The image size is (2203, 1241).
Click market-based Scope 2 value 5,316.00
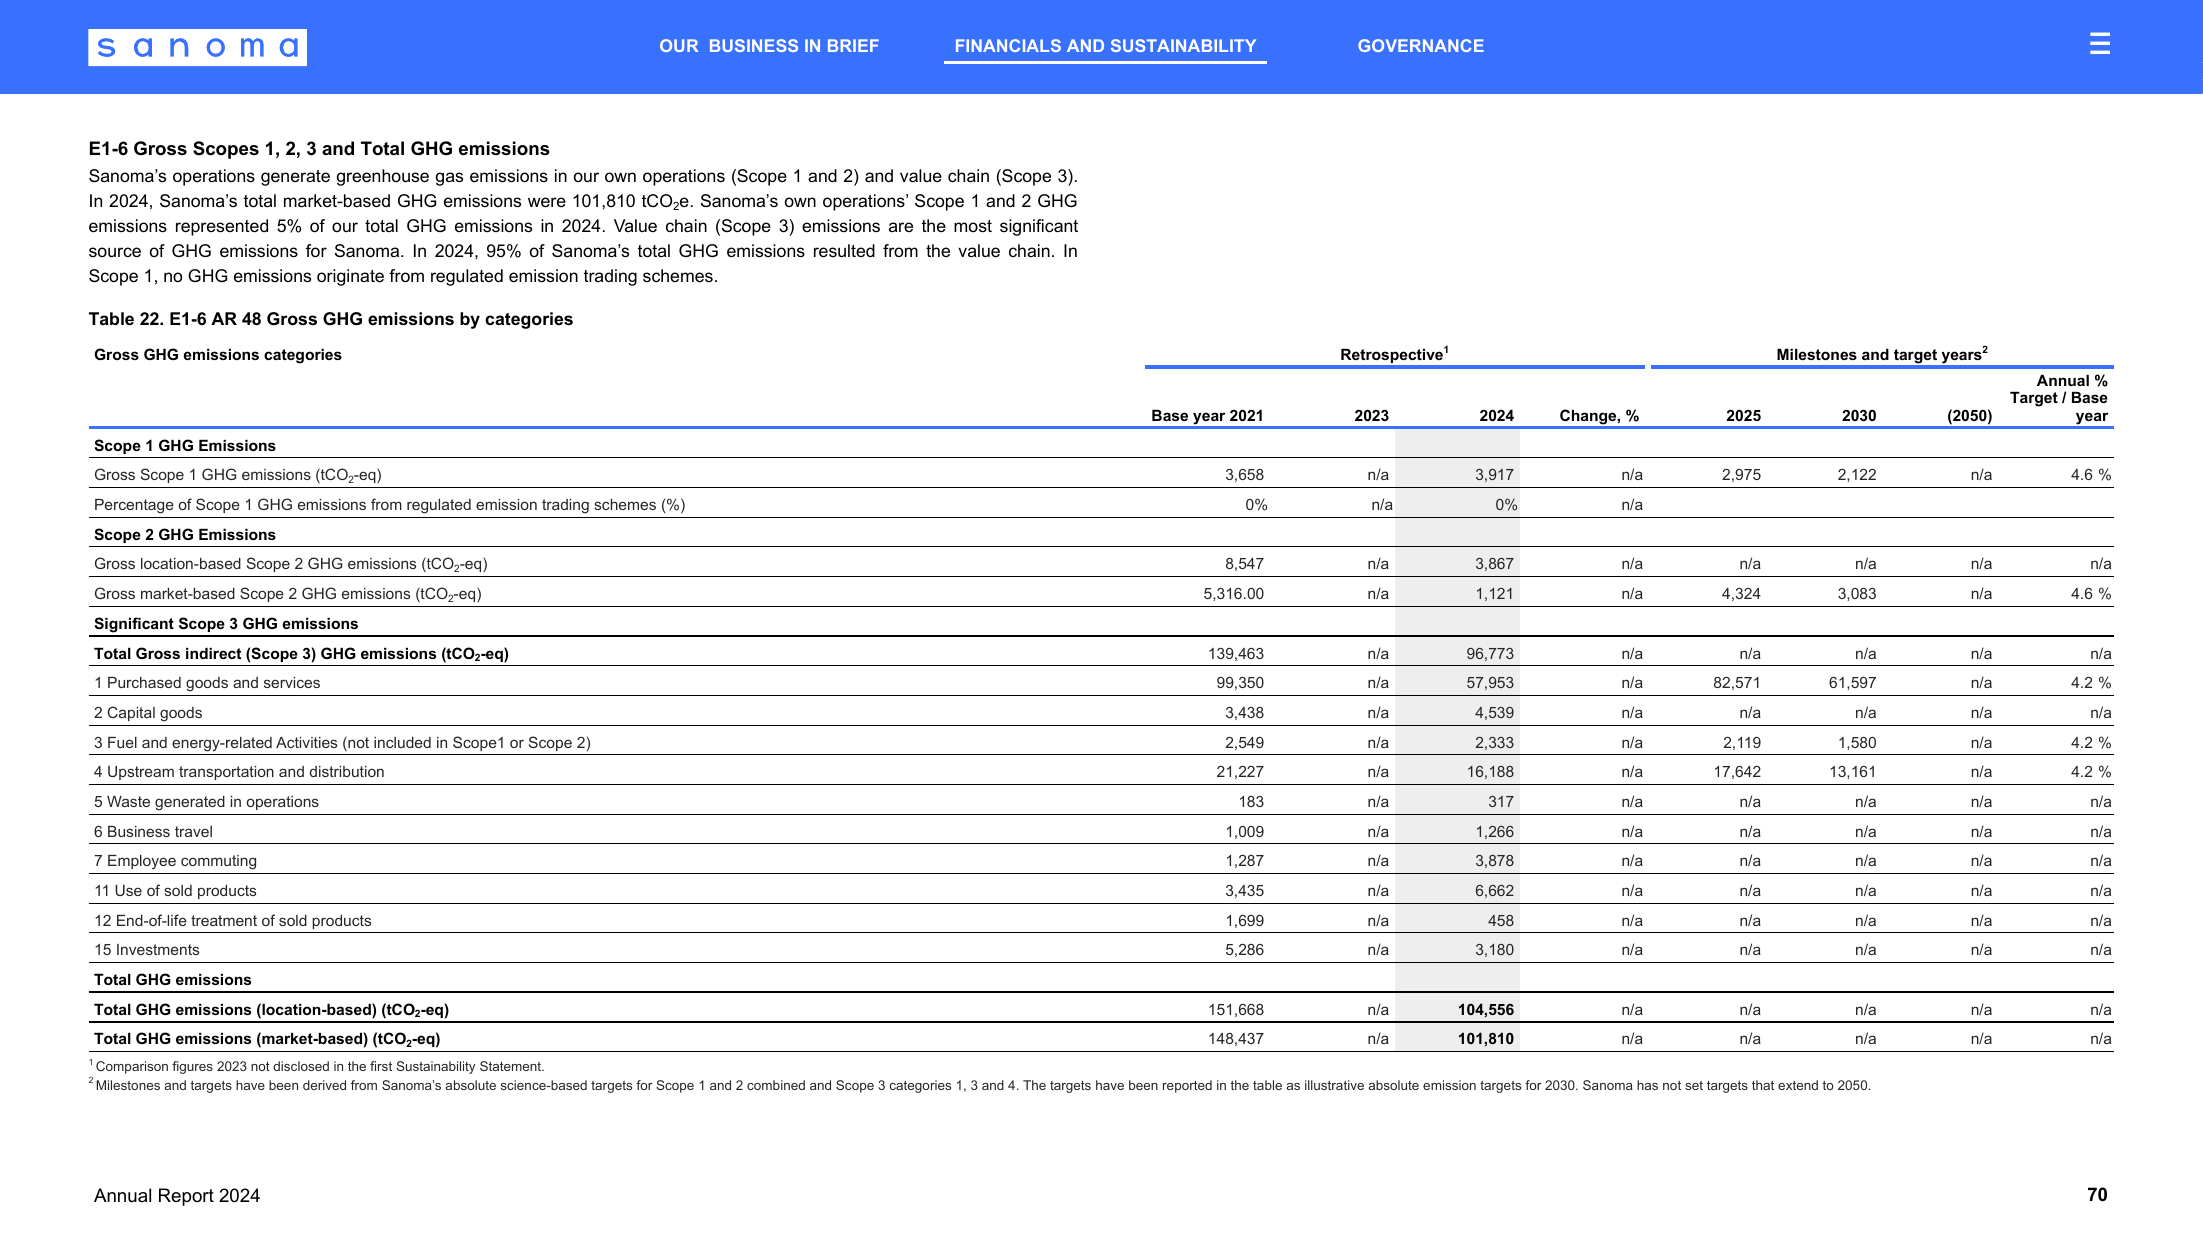(1233, 594)
